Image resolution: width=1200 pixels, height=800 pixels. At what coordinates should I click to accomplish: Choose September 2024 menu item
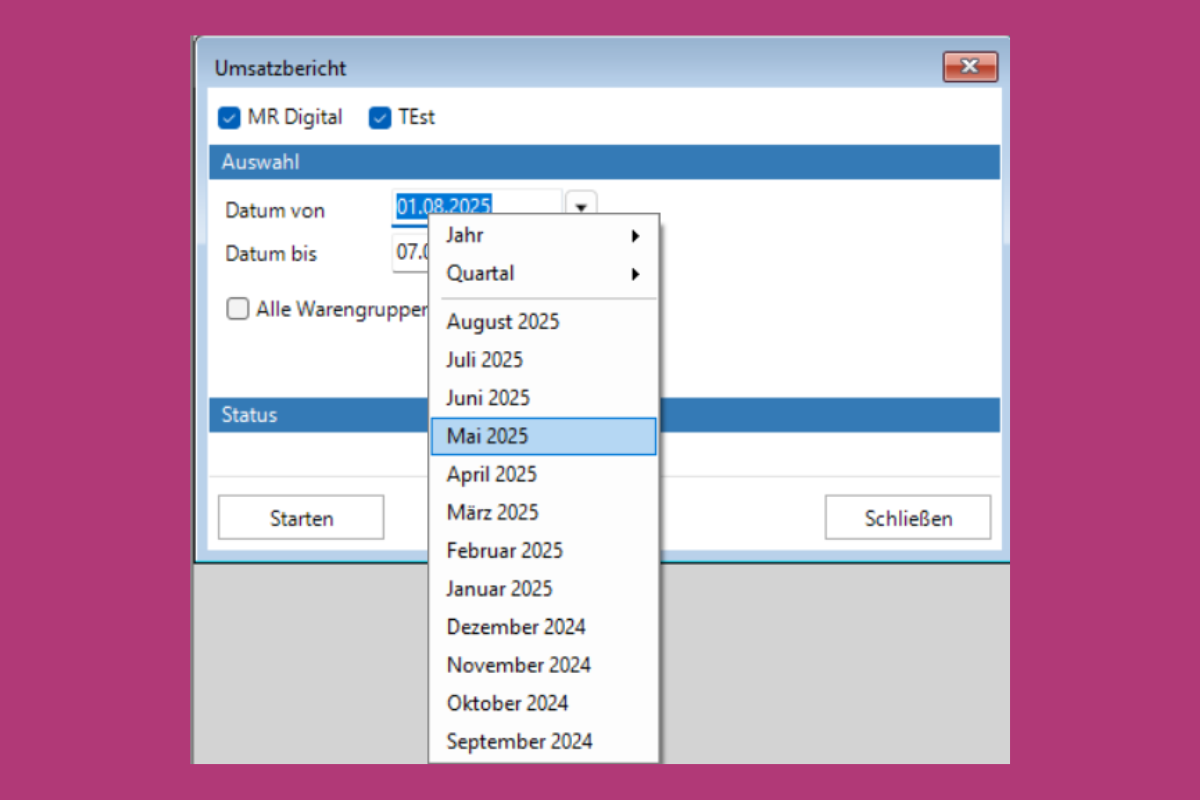[519, 741]
